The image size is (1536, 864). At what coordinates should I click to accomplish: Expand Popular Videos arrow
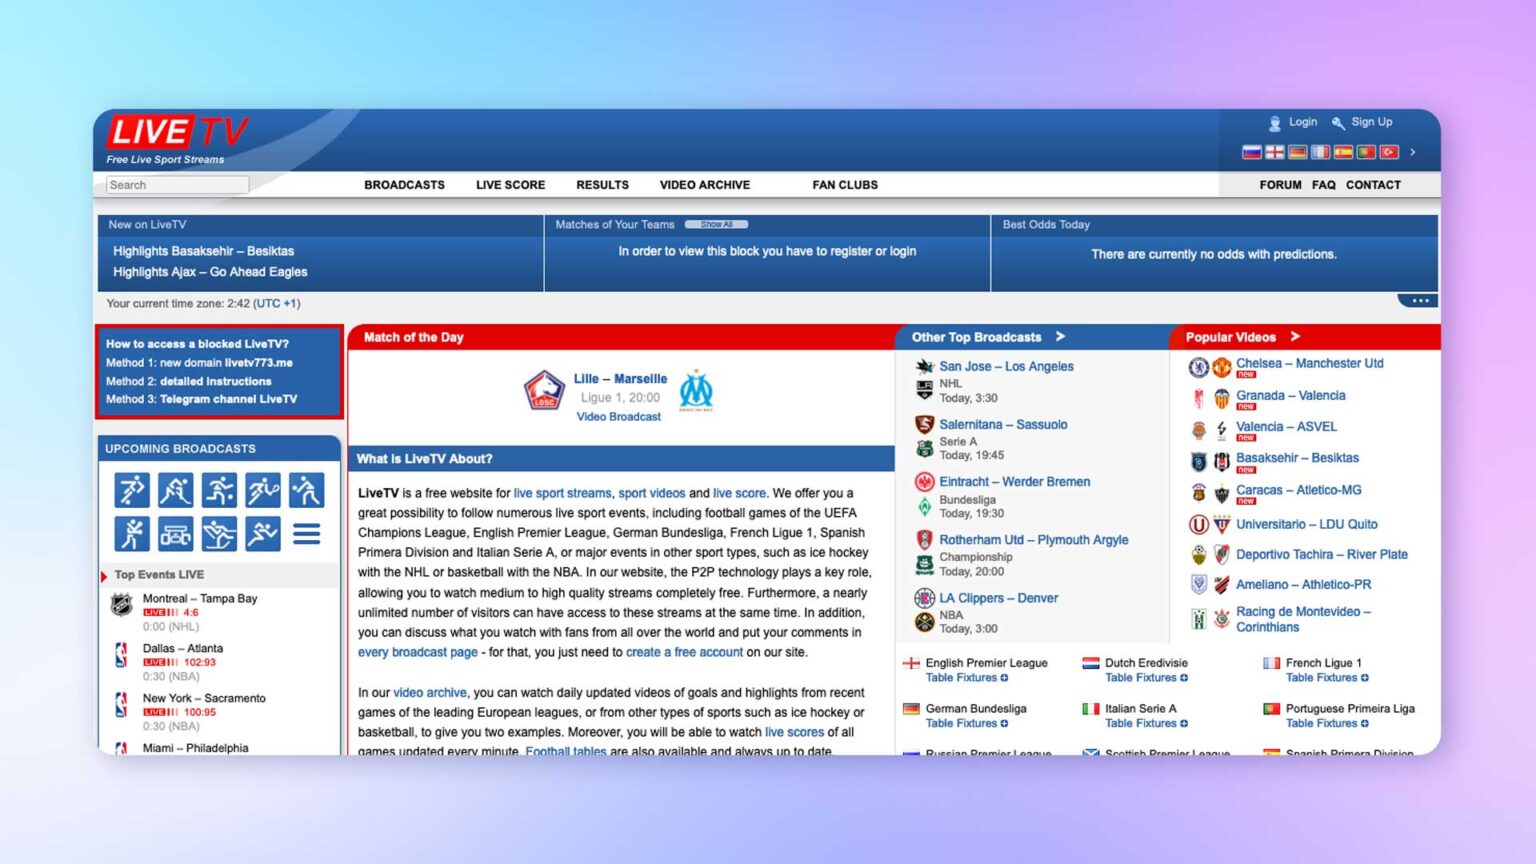(x=1295, y=336)
